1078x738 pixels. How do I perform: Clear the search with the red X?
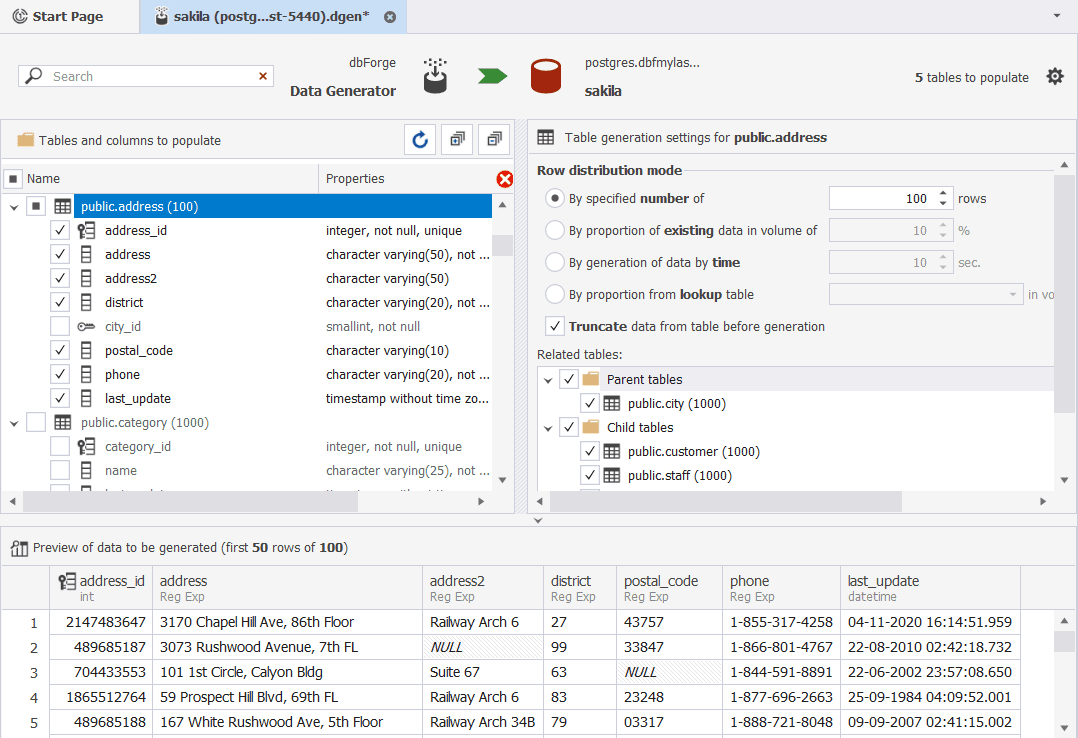pos(263,76)
